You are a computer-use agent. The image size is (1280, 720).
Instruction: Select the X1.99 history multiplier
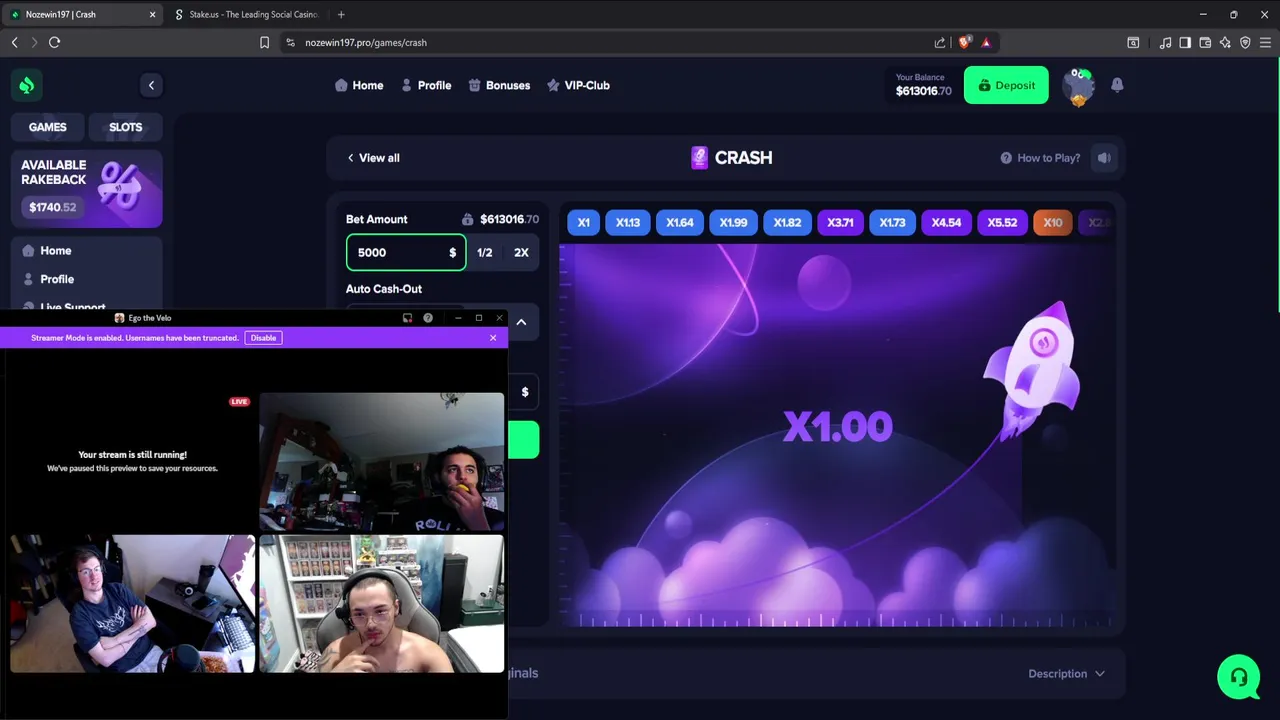(733, 223)
